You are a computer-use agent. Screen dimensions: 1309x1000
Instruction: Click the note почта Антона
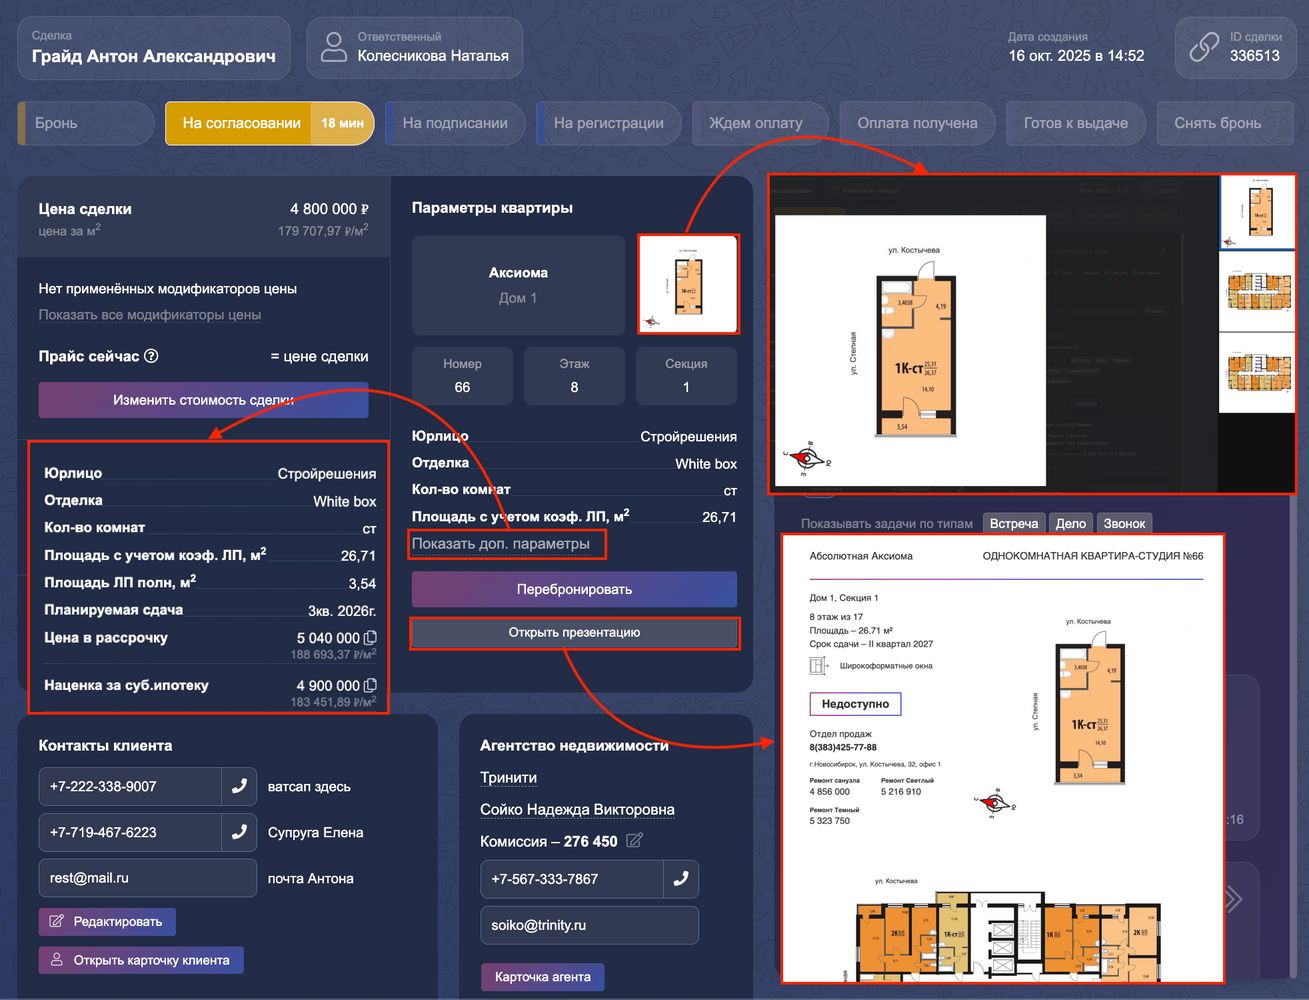(311, 878)
